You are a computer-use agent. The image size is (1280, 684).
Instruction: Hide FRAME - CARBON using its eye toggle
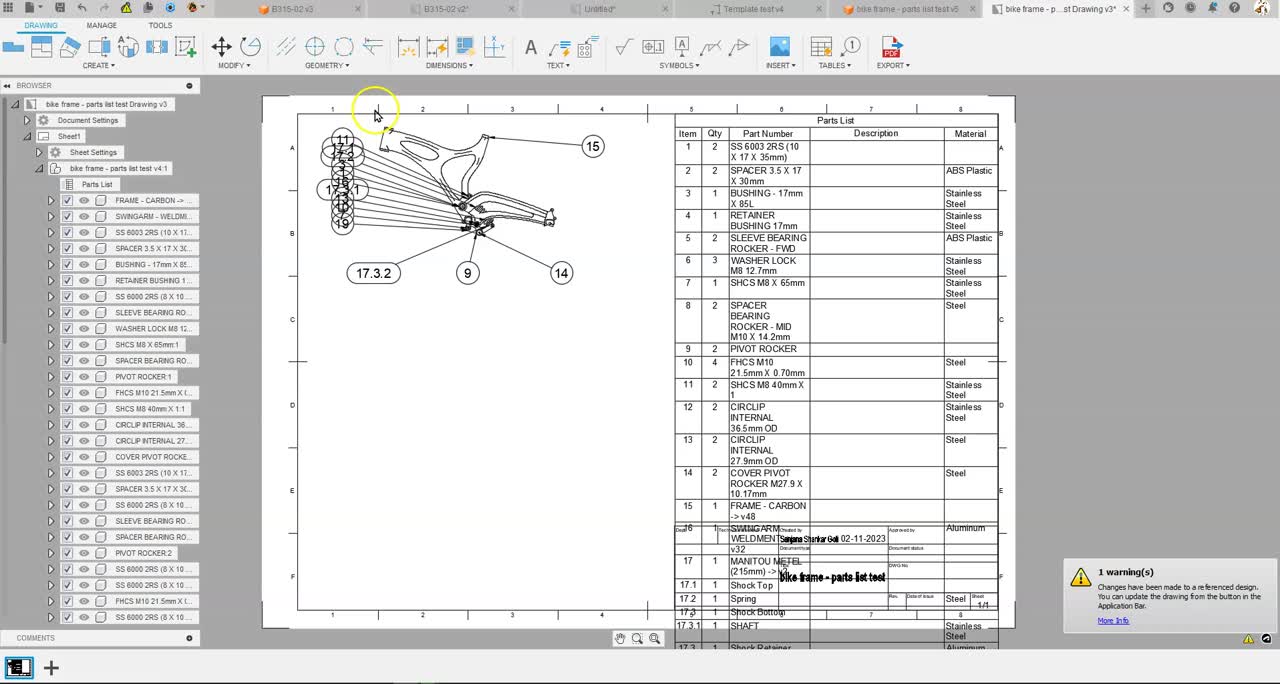click(84, 200)
